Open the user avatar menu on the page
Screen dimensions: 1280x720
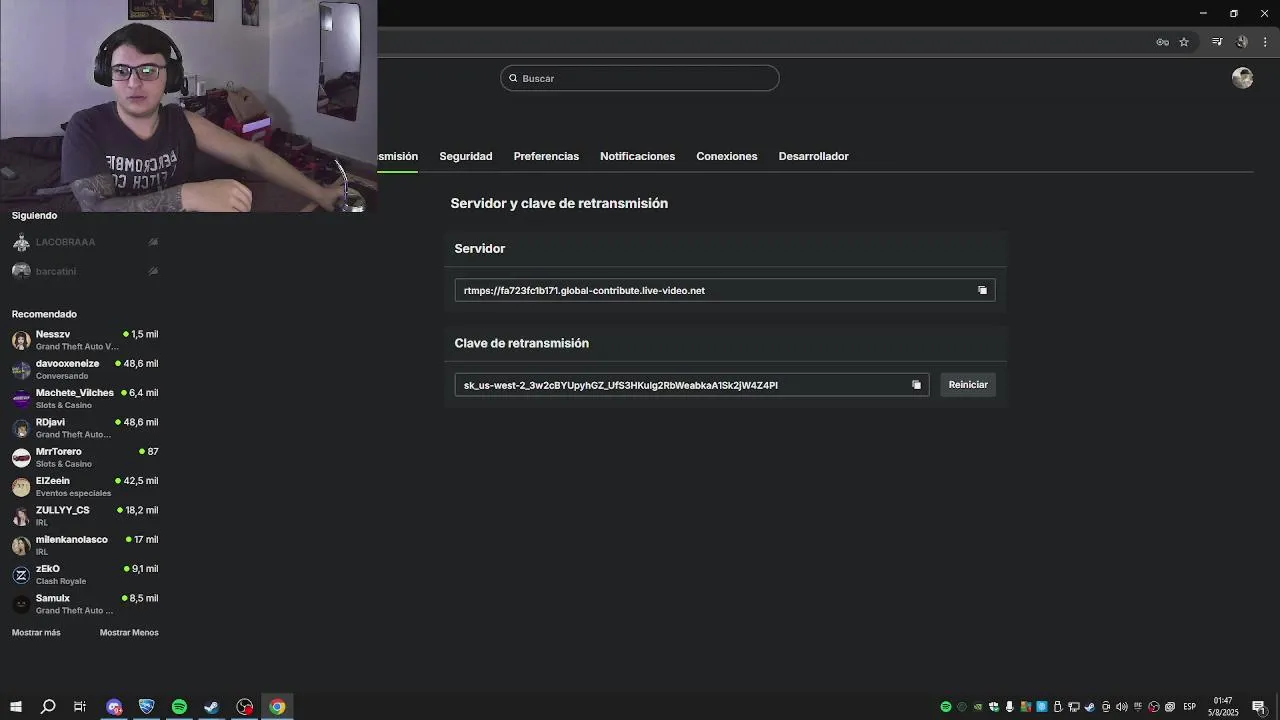[x=1243, y=78]
